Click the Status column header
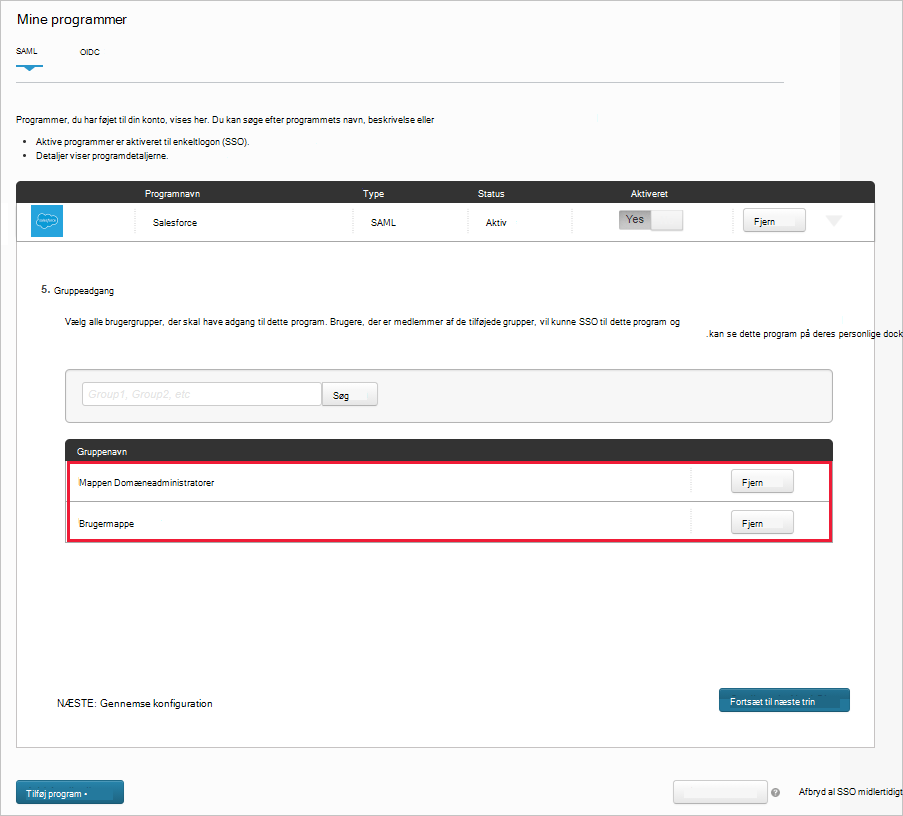This screenshot has height=816, width=903. 491,192
